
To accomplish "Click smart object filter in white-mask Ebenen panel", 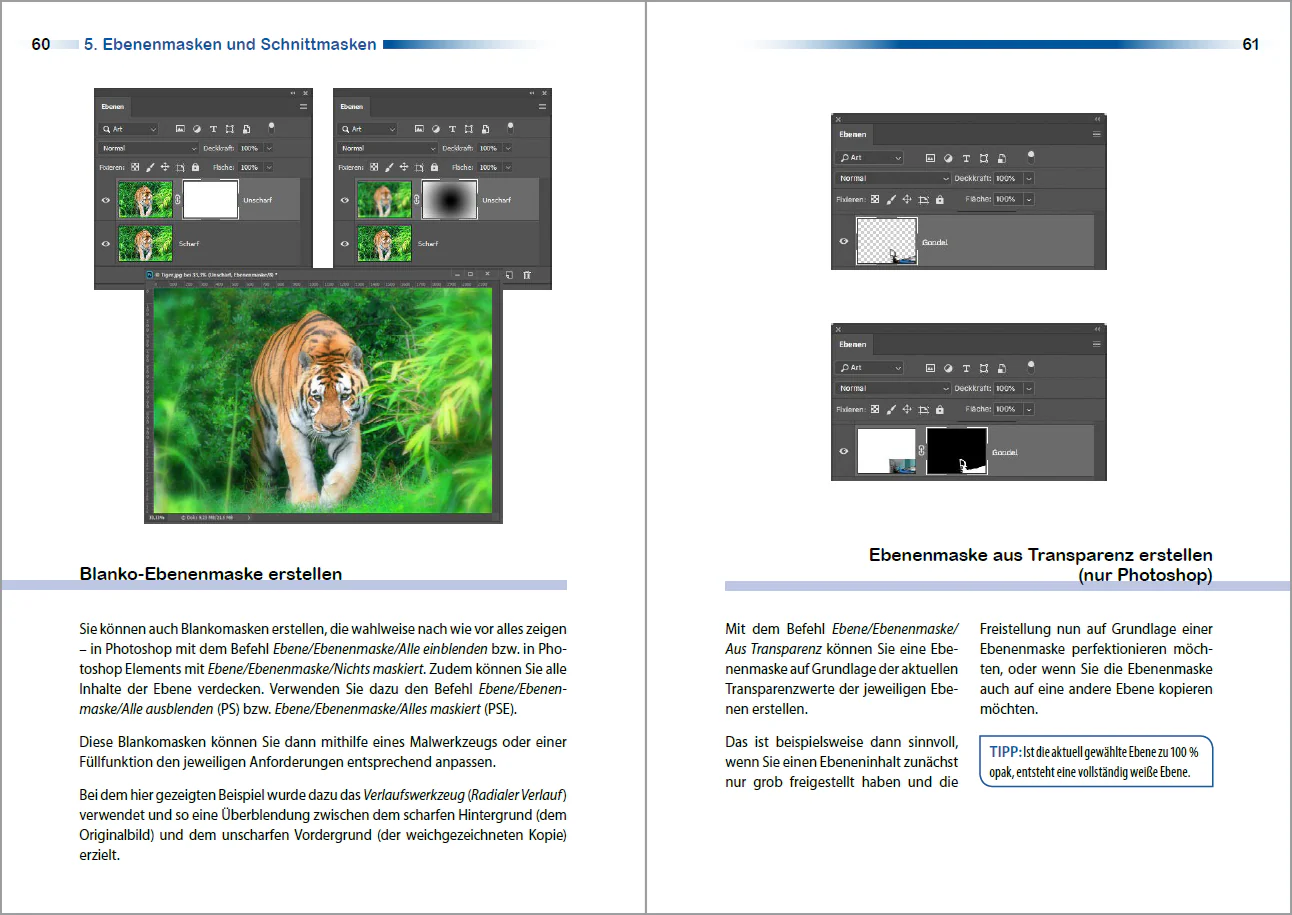I will pos(246,129).
